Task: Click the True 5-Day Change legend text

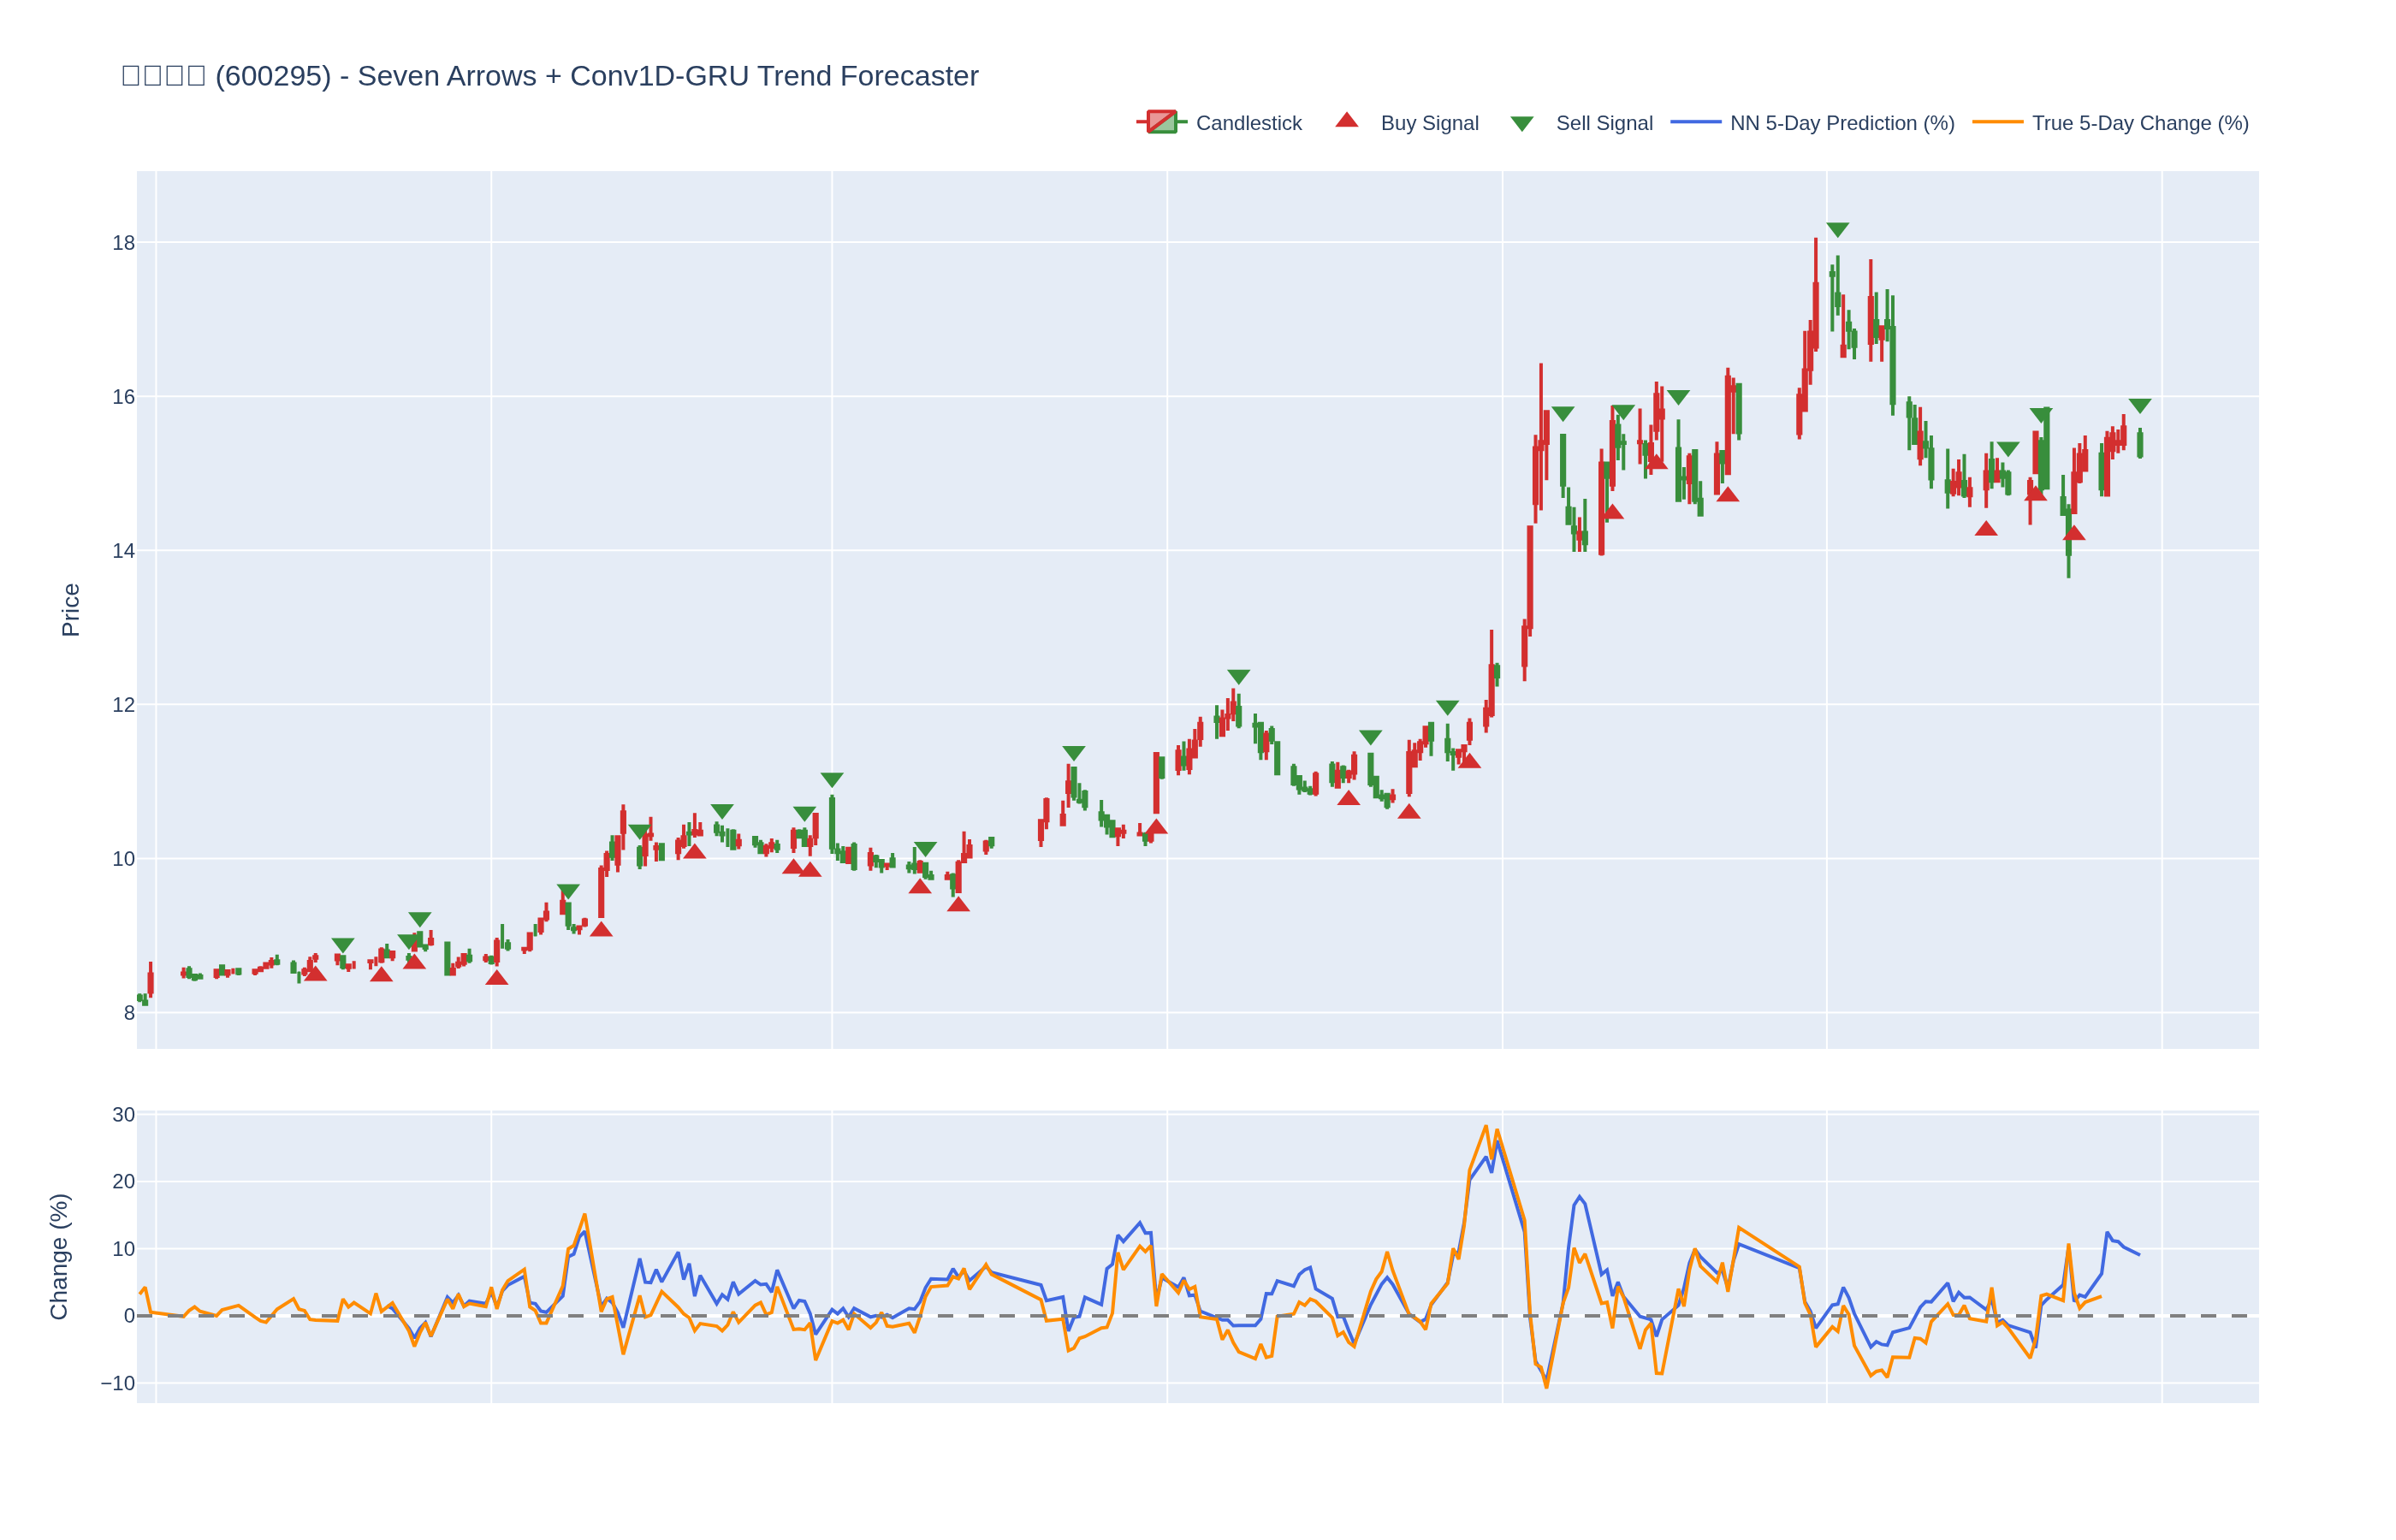Action: coord(2139,123)
